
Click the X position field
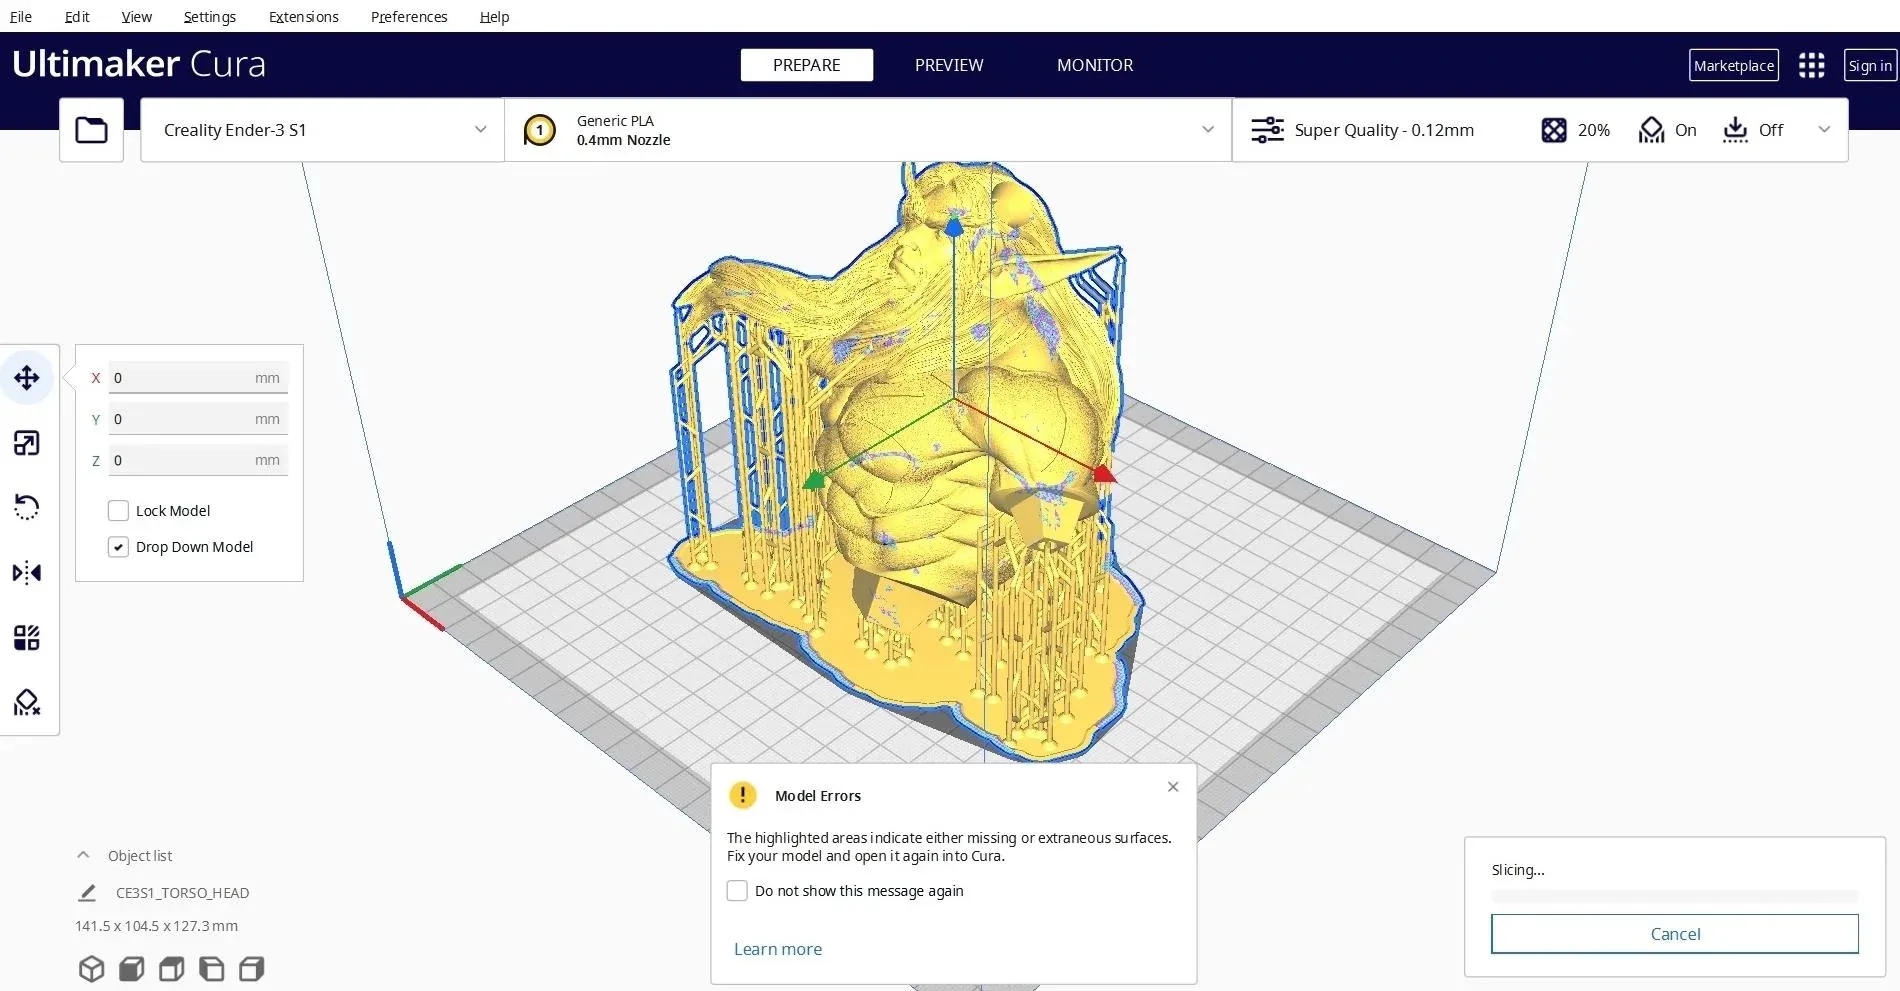coord(198,378)
